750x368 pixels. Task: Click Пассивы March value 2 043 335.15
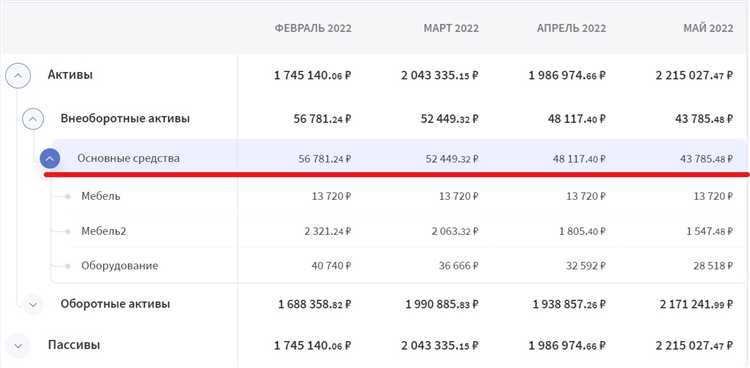coord(440,345)
